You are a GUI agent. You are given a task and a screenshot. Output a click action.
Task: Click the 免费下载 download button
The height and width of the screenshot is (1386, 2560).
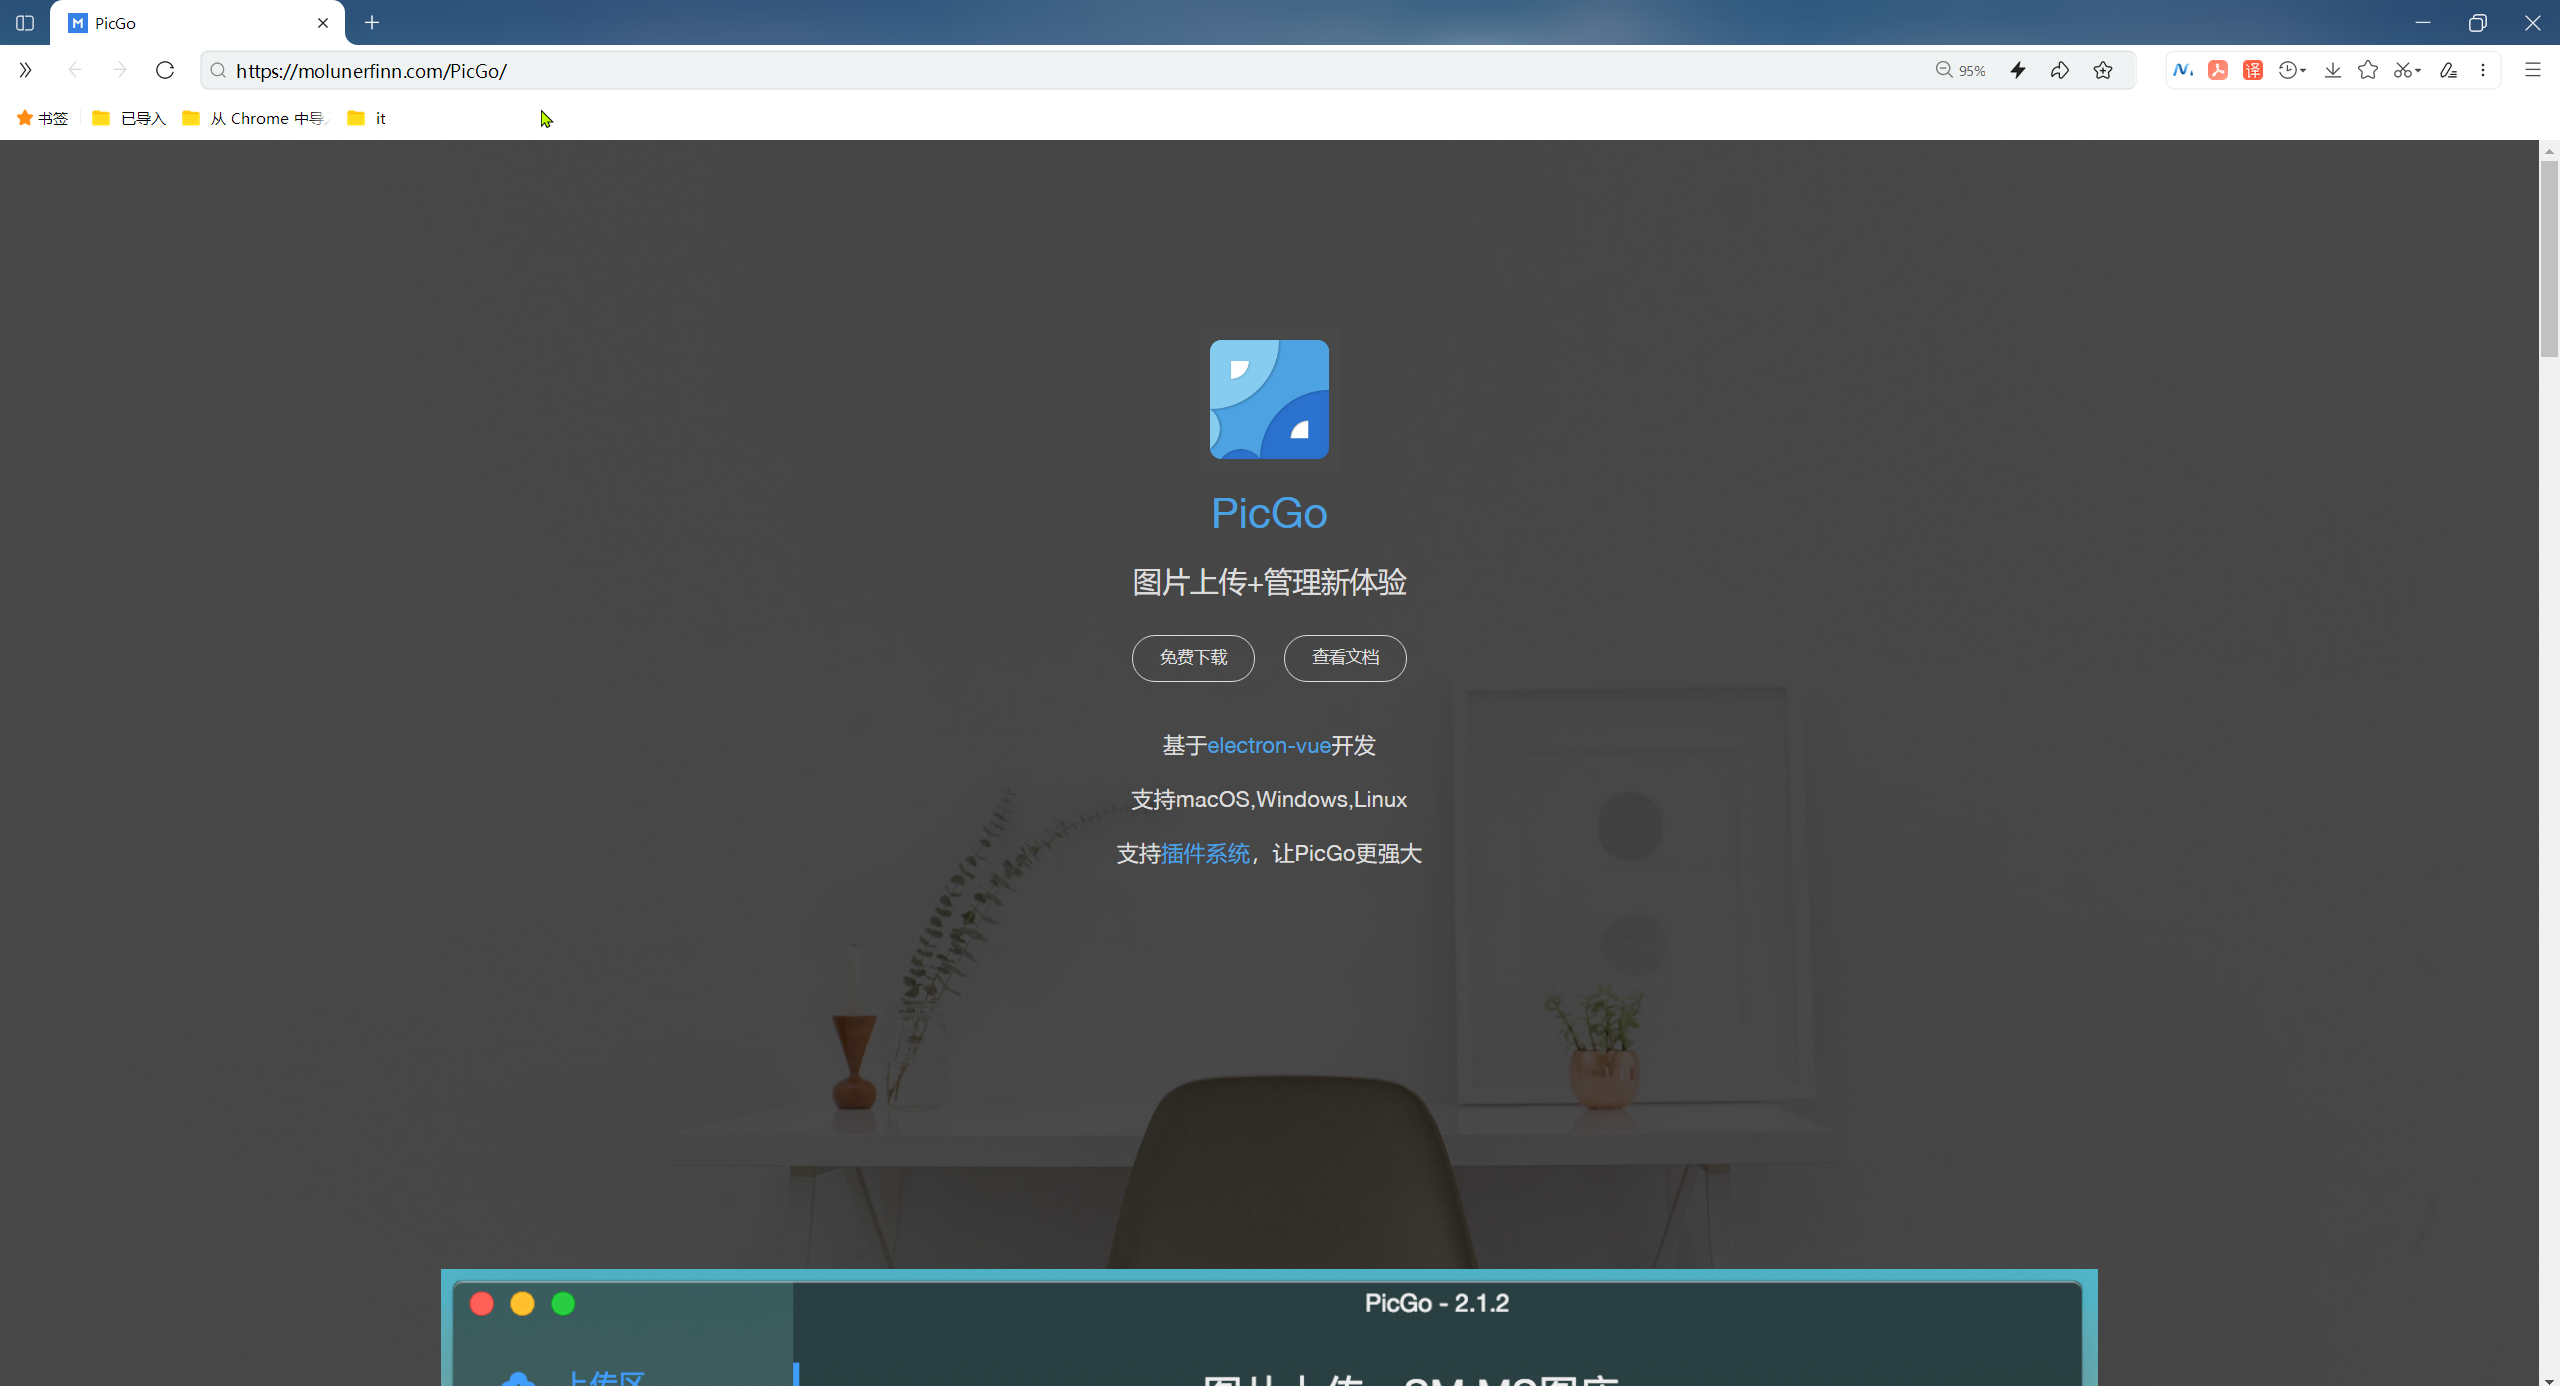[1193, 658]
